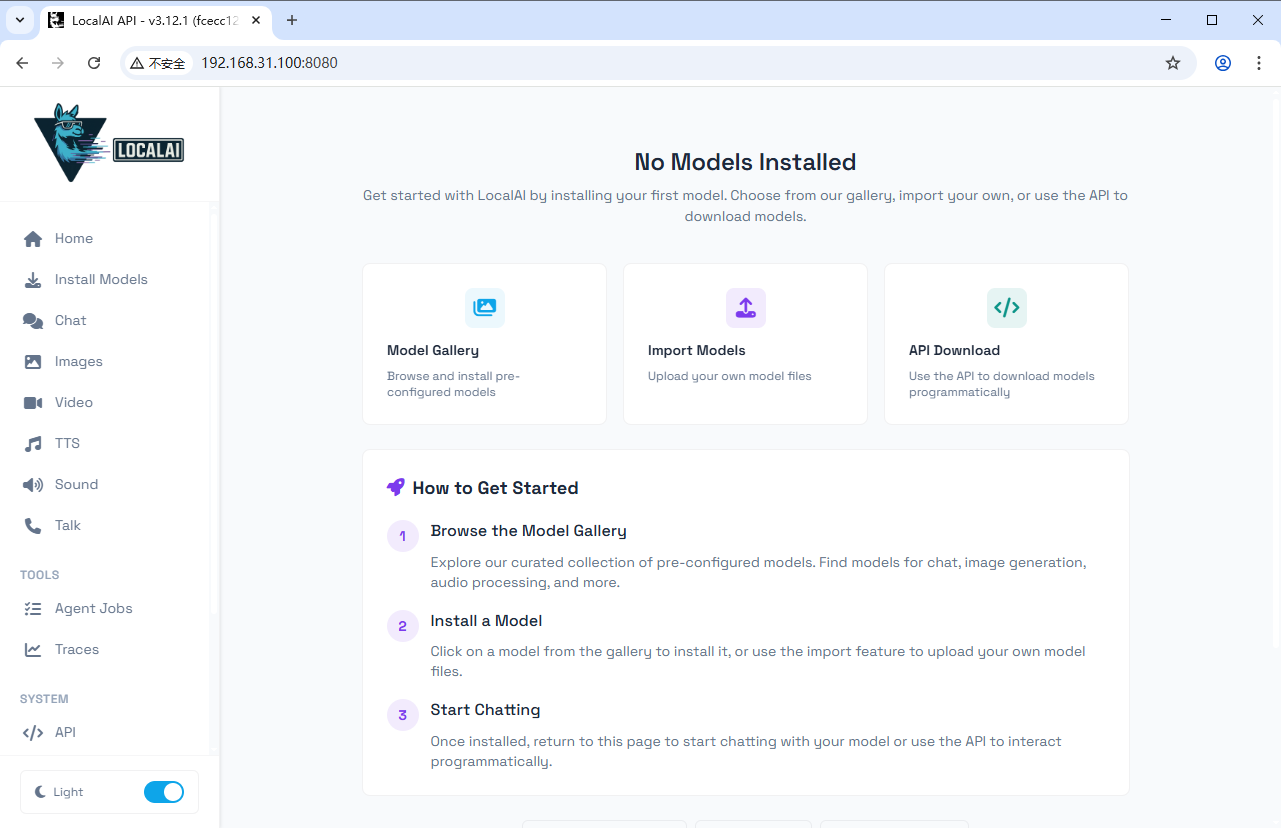Select Video in the sidebar
Image resolution: width=1281 pixels, height=828 pixels.
click(110, 403)
